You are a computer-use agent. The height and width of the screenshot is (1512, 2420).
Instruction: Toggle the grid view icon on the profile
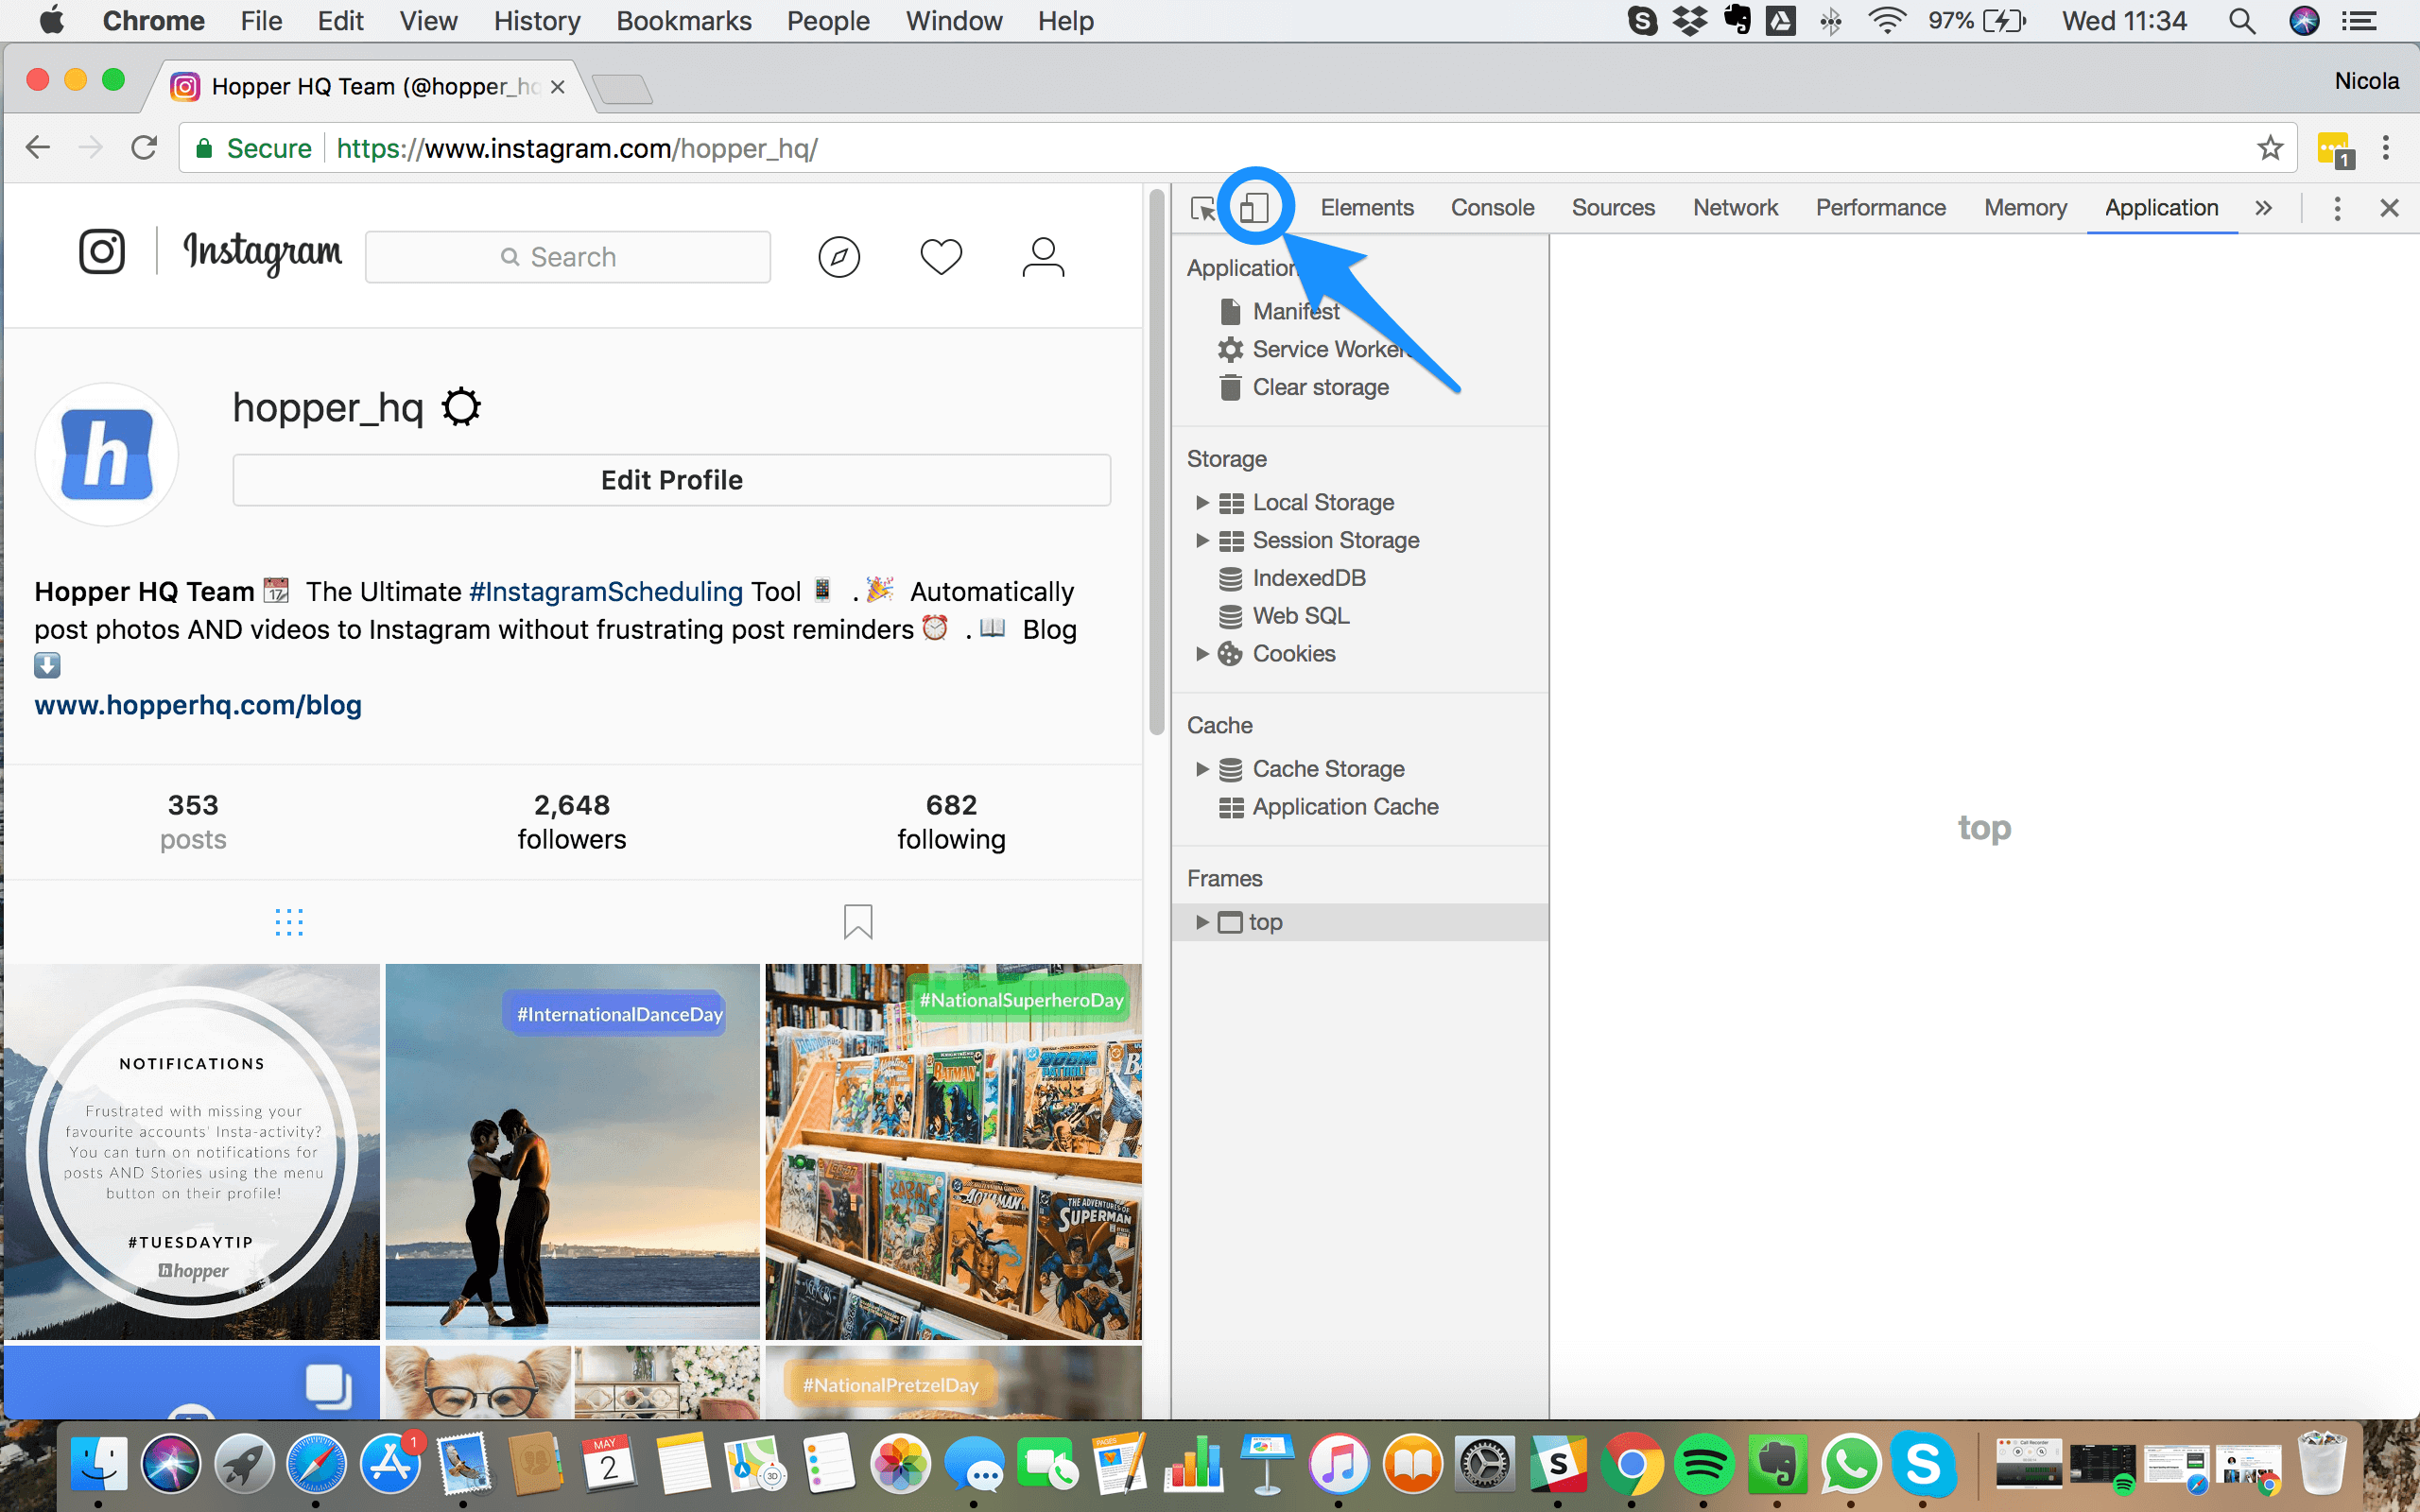(x=287, y=921)
